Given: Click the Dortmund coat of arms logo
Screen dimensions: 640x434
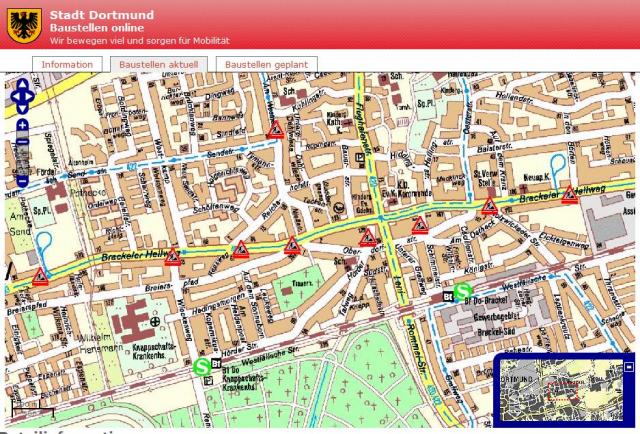Looking at the screenshot, I should point(24,25).
